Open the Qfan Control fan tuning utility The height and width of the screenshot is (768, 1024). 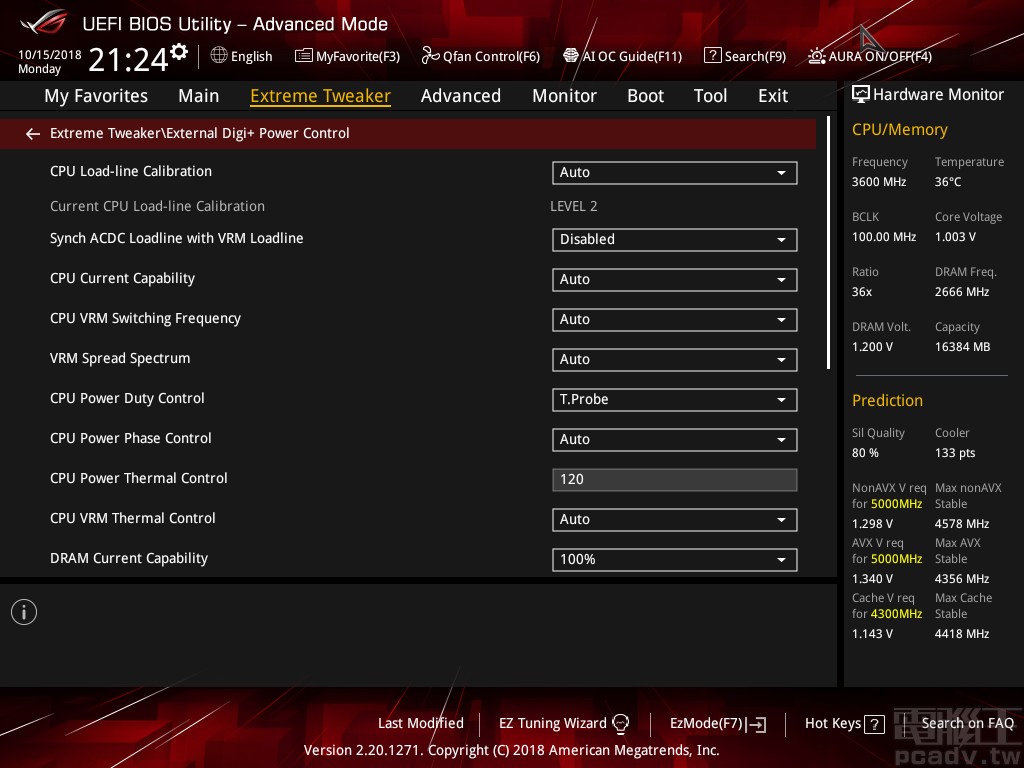[x=481, y=56]
